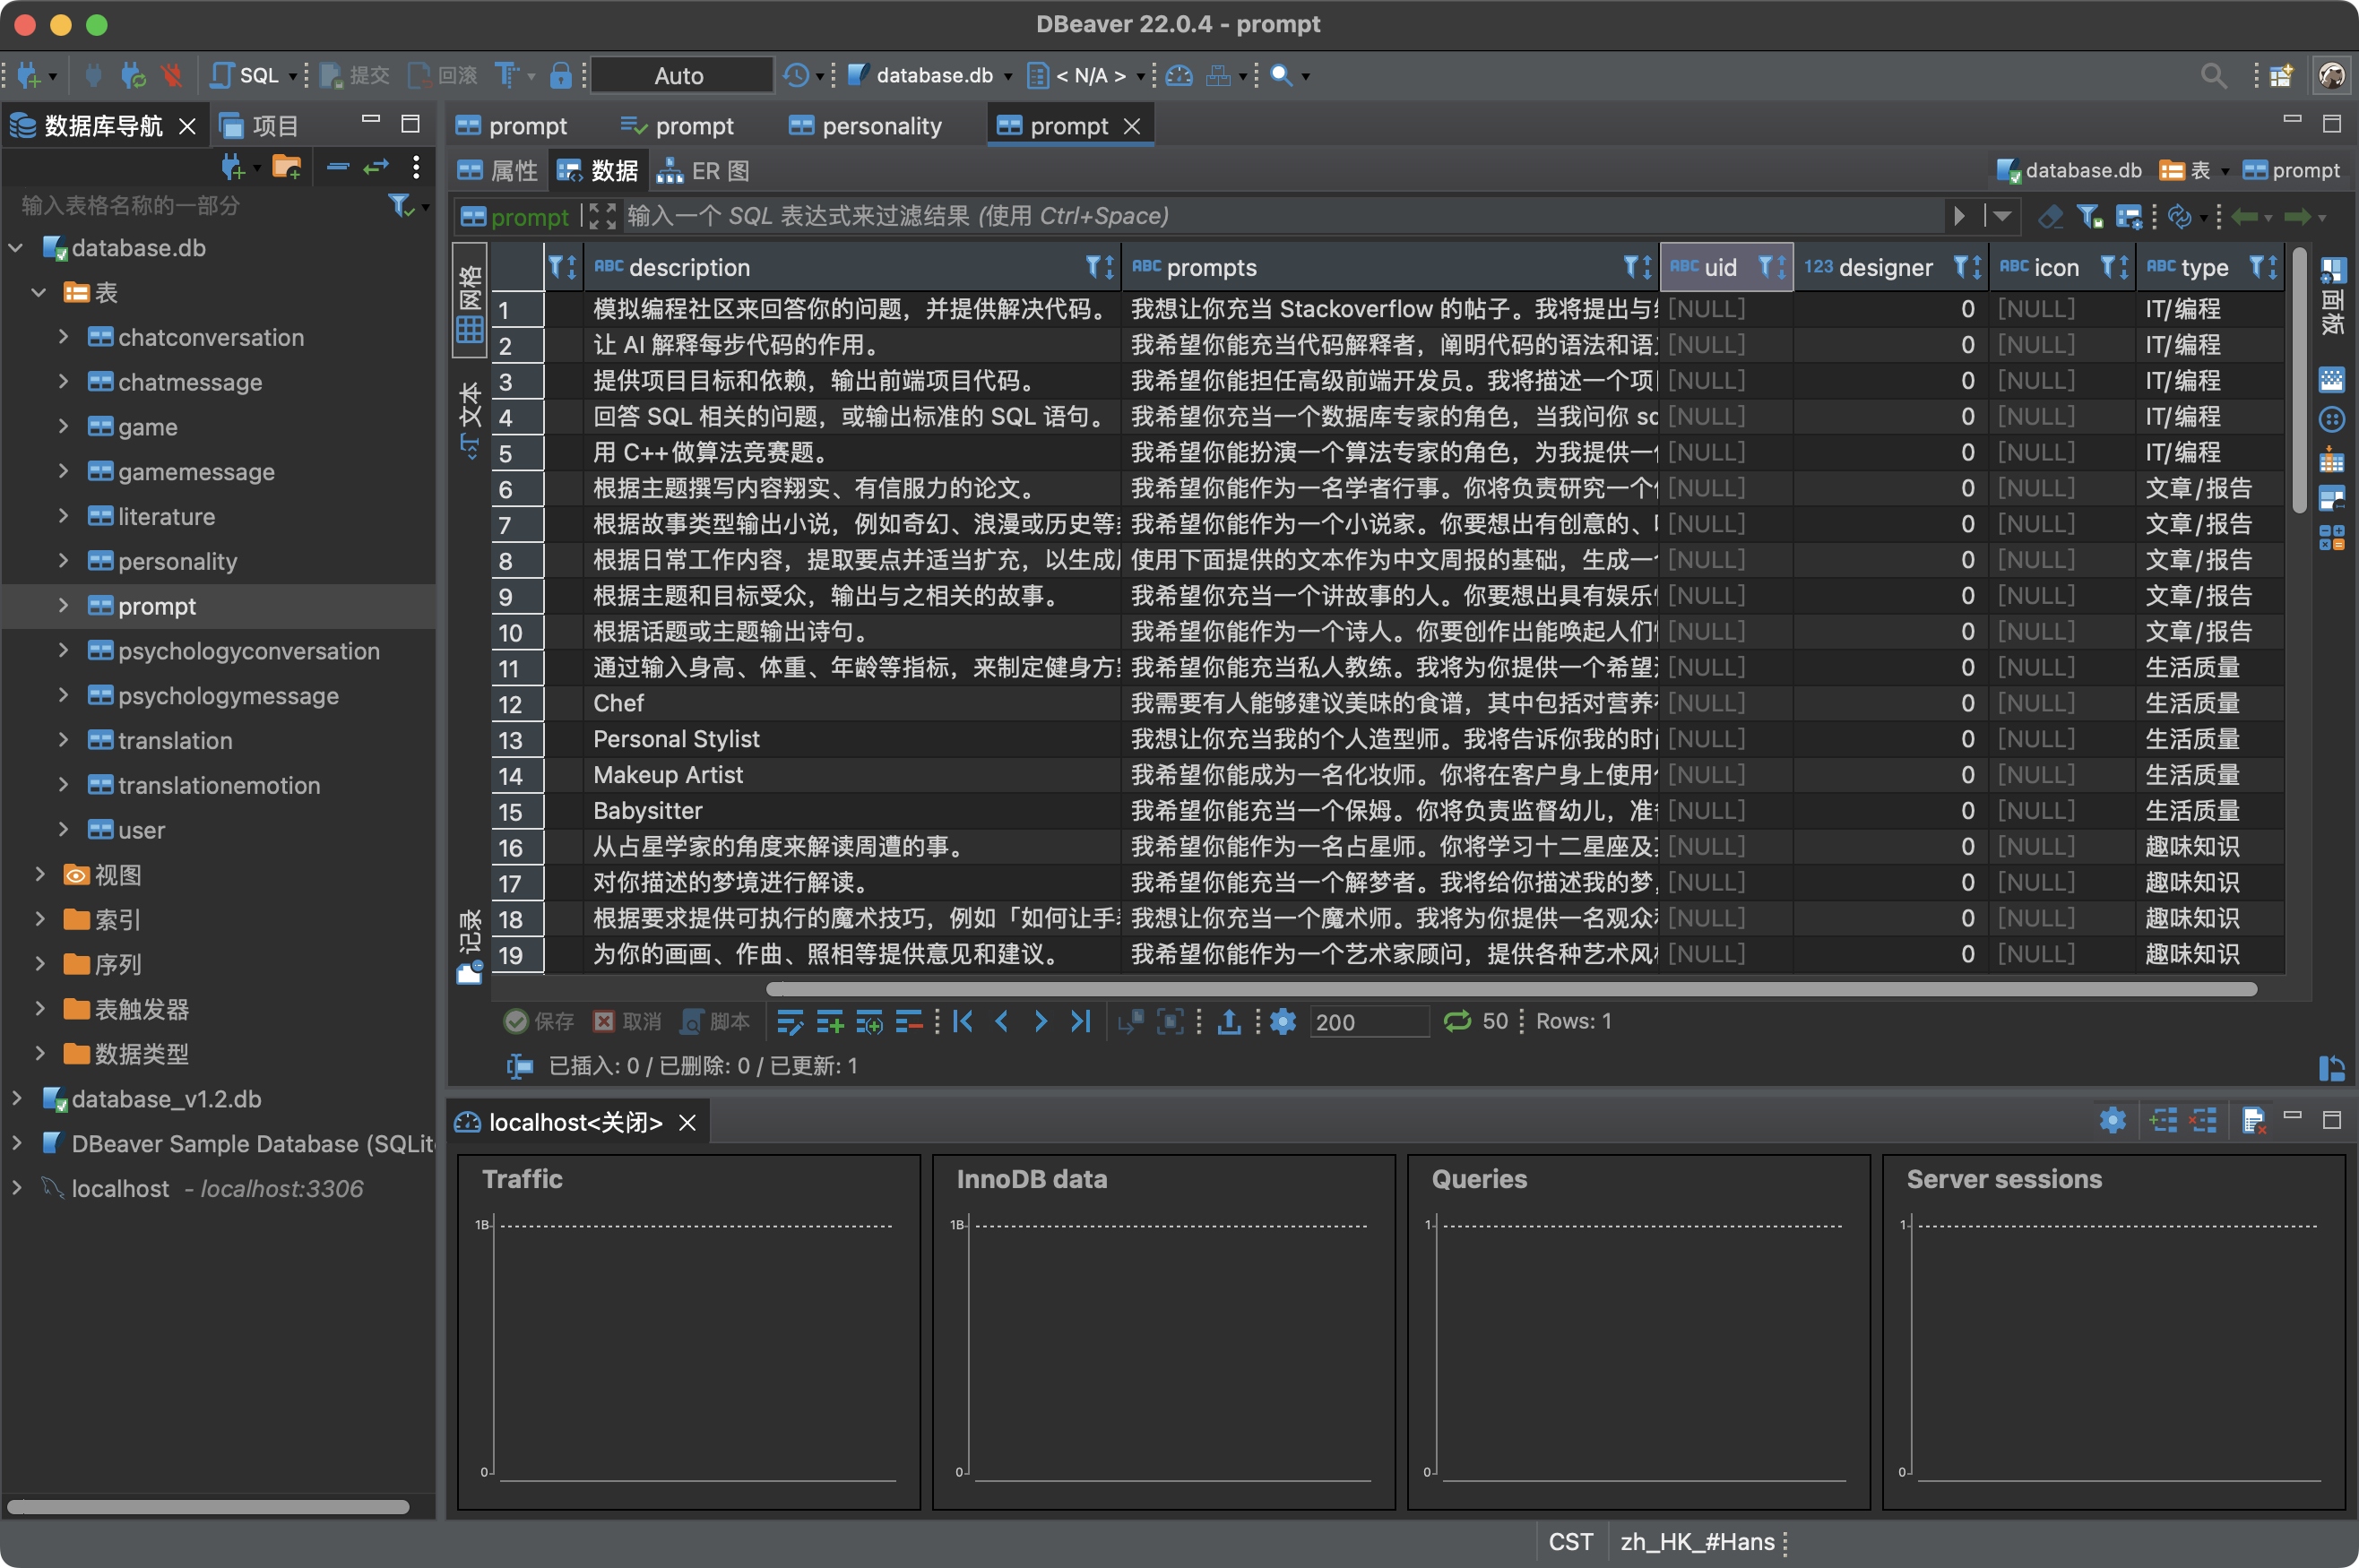
Task: Click database.db breadcrumb link at top right
Action: 2069,171
